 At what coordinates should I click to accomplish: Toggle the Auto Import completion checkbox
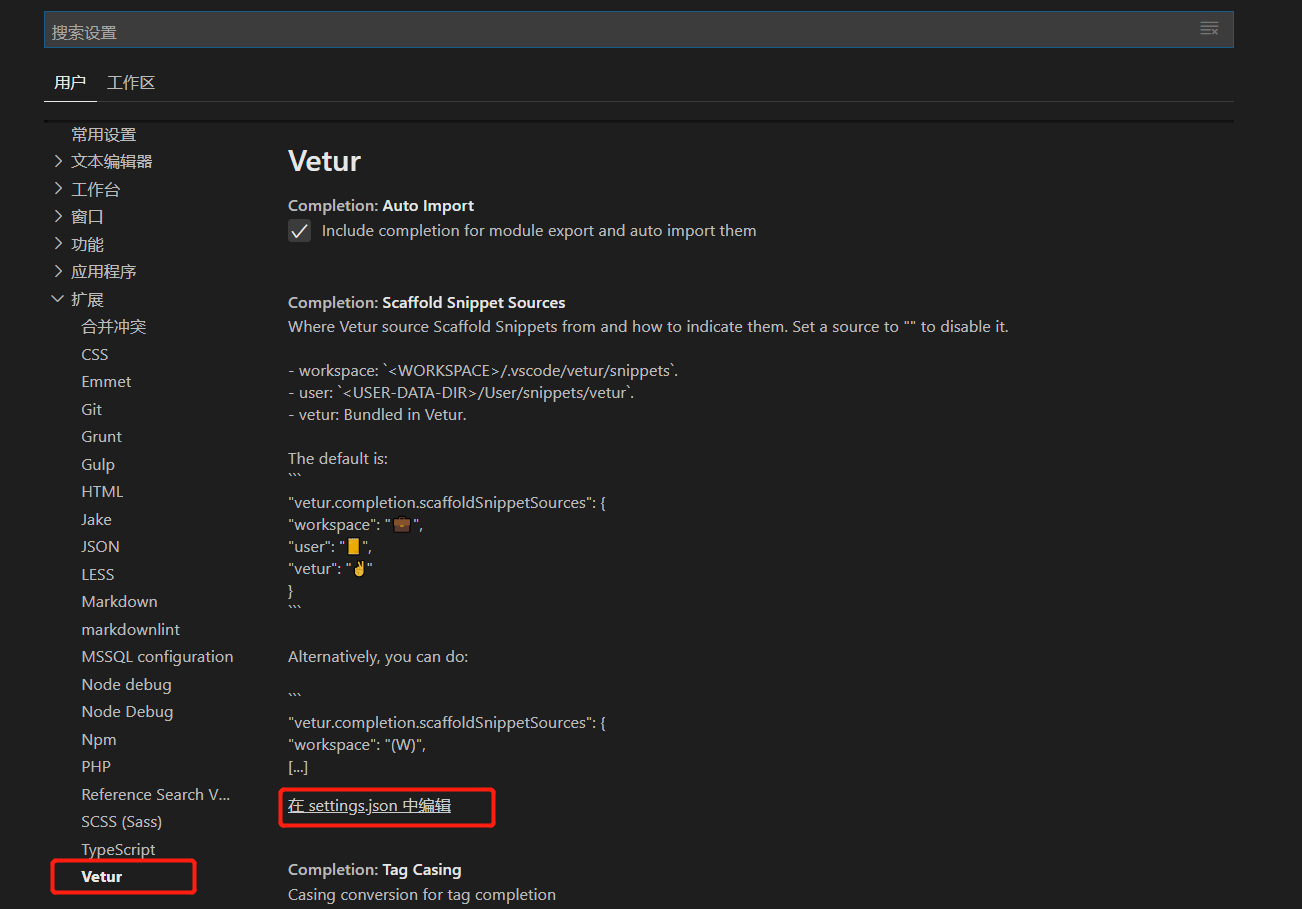click(300, 231)
